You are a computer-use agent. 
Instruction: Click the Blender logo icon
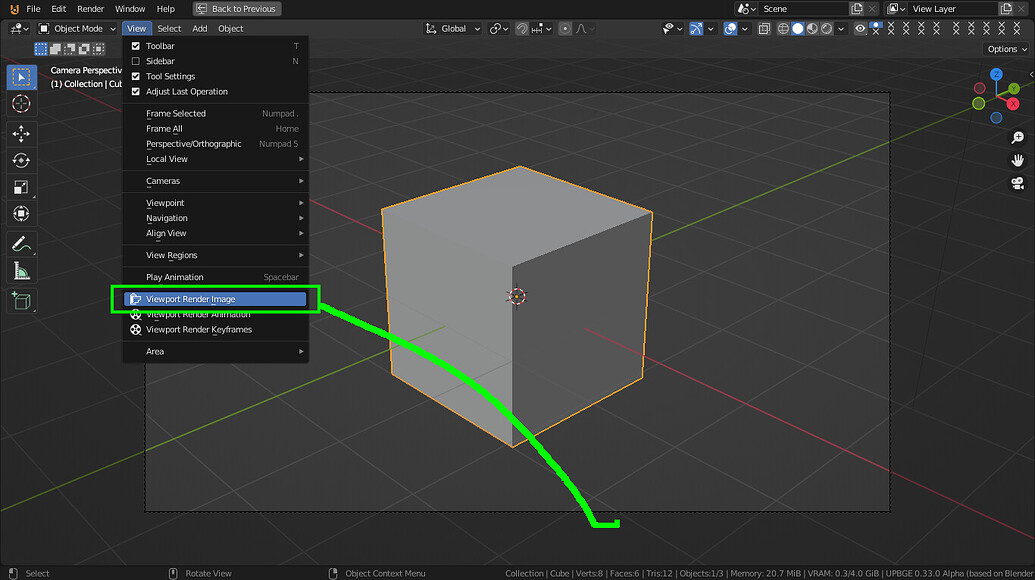coord(14,9)
